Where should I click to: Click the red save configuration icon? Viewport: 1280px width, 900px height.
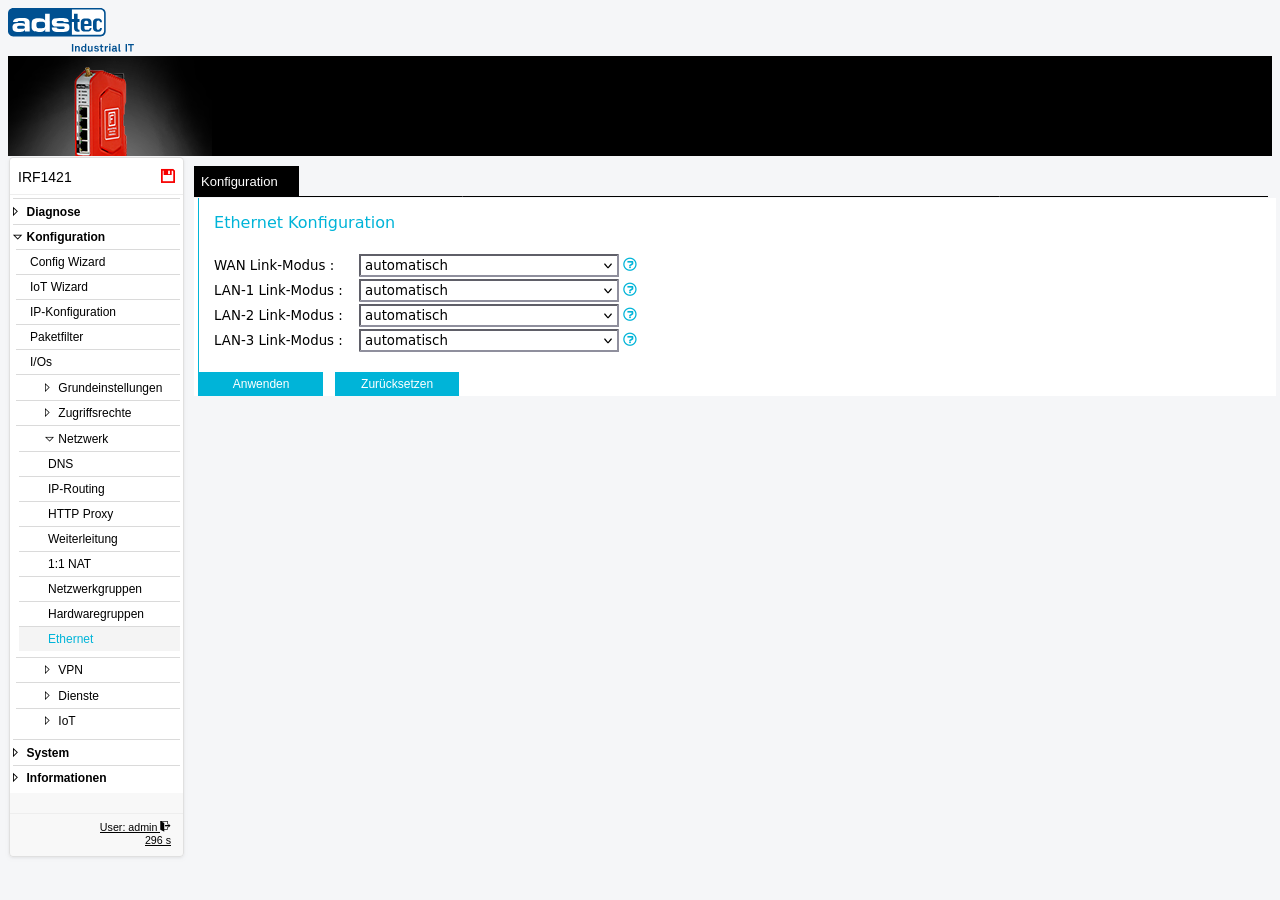168,176
